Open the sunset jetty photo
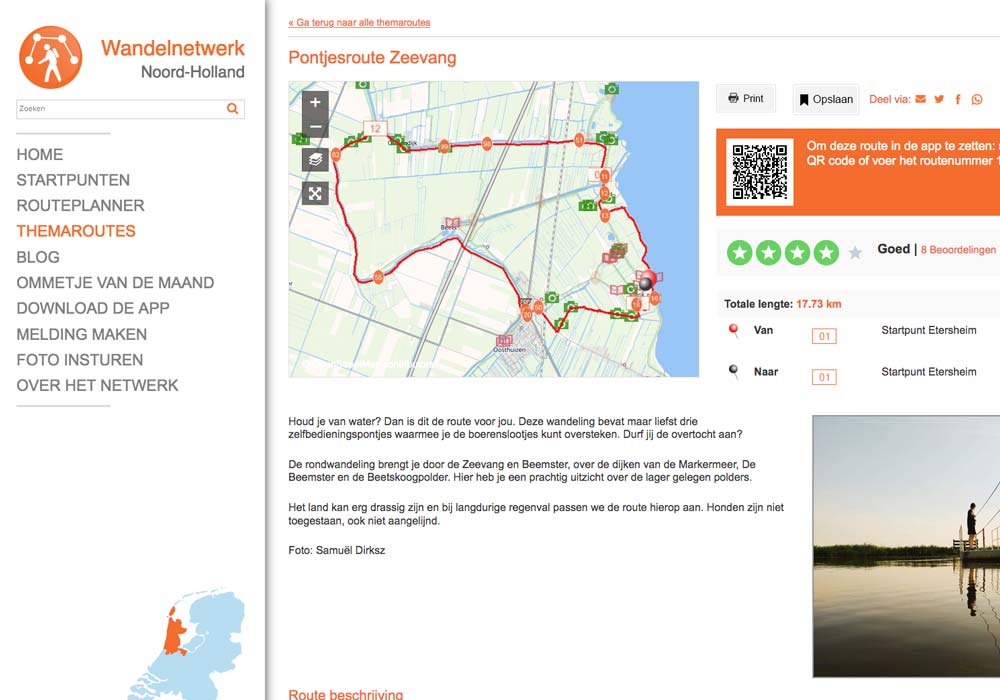This screenshot has width=1000, height=700. tap(906, 546)
